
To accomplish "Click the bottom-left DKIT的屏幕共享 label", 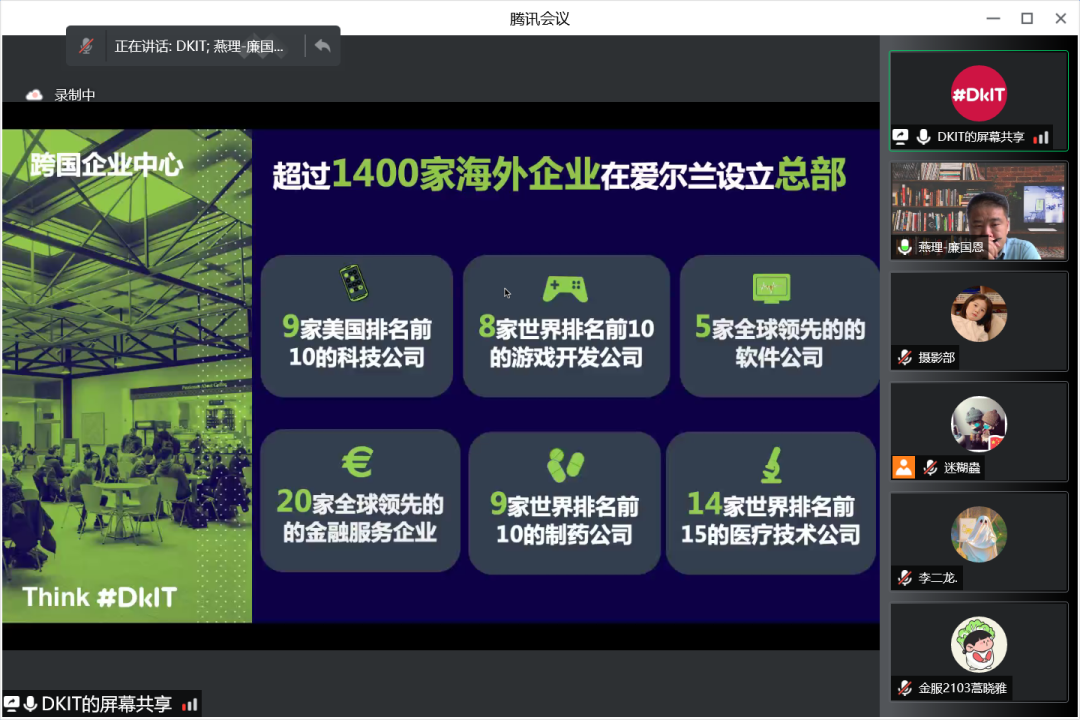I will (x=106, y=704).
